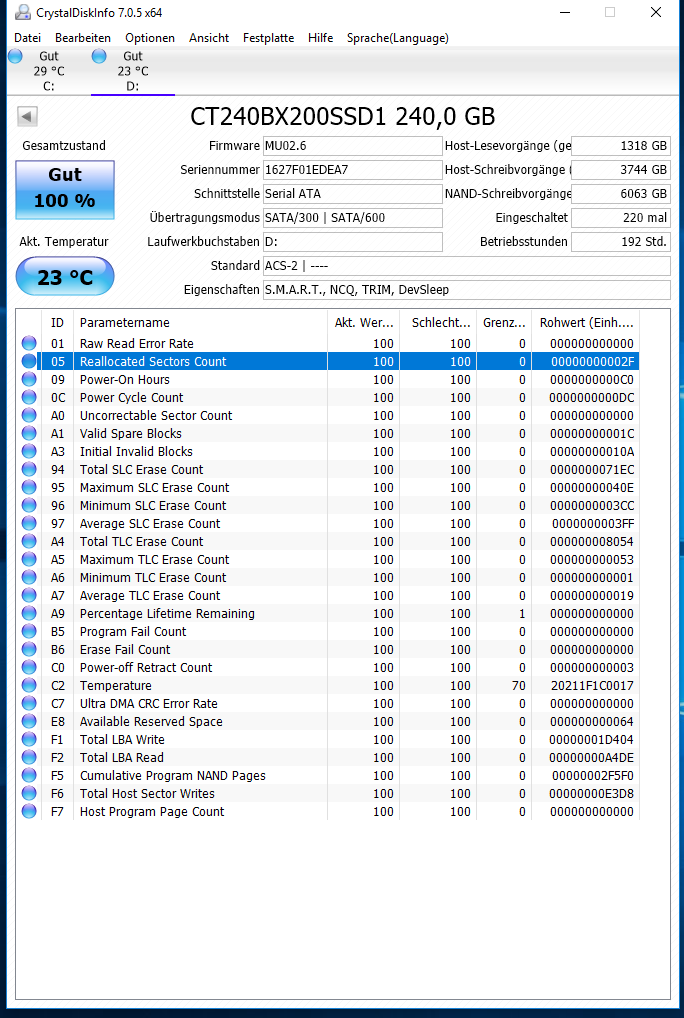Screen dimensions: 684x1018
Task: Click status orb of Uncorrectable Sector Count row
Action: coord(29,415)
